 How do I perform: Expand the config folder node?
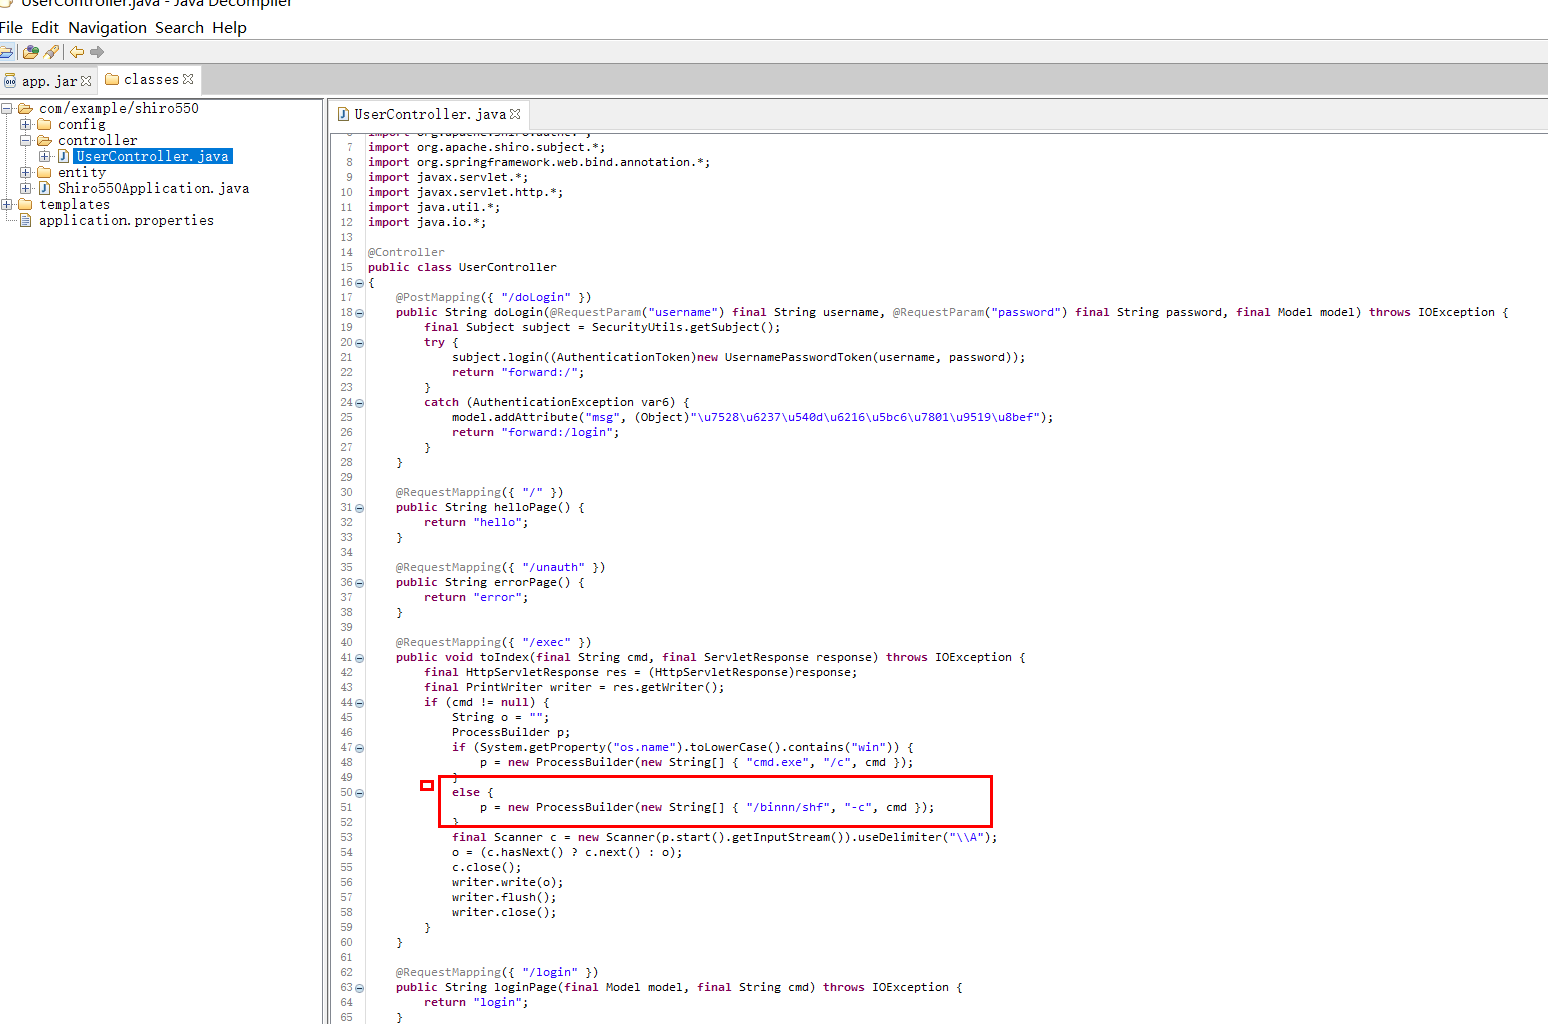pos(26,124)
